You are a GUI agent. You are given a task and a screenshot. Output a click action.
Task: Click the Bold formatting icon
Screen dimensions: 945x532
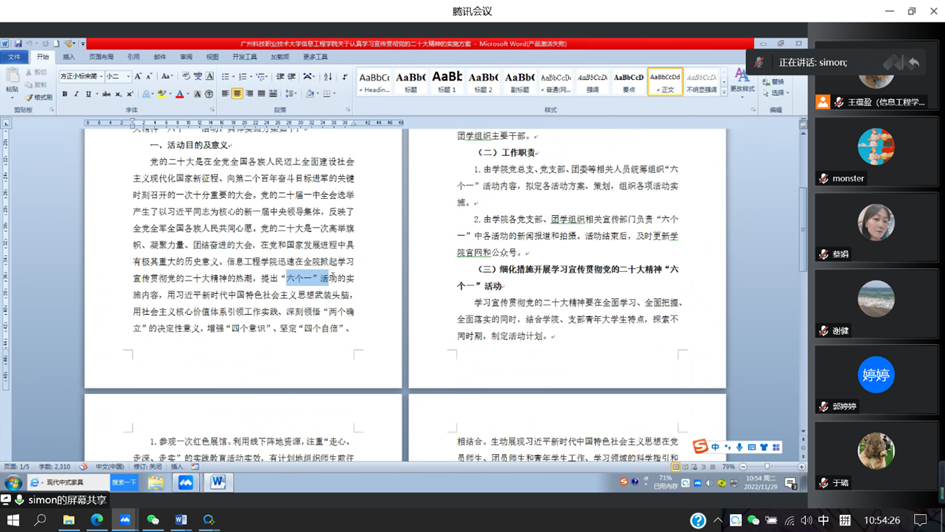64,94
